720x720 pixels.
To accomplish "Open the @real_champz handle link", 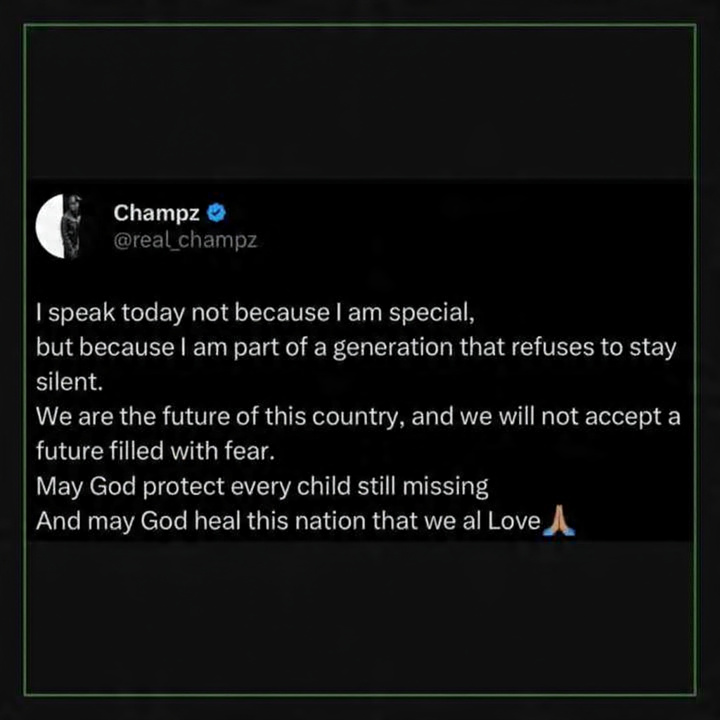I will (x=185, y=241).
